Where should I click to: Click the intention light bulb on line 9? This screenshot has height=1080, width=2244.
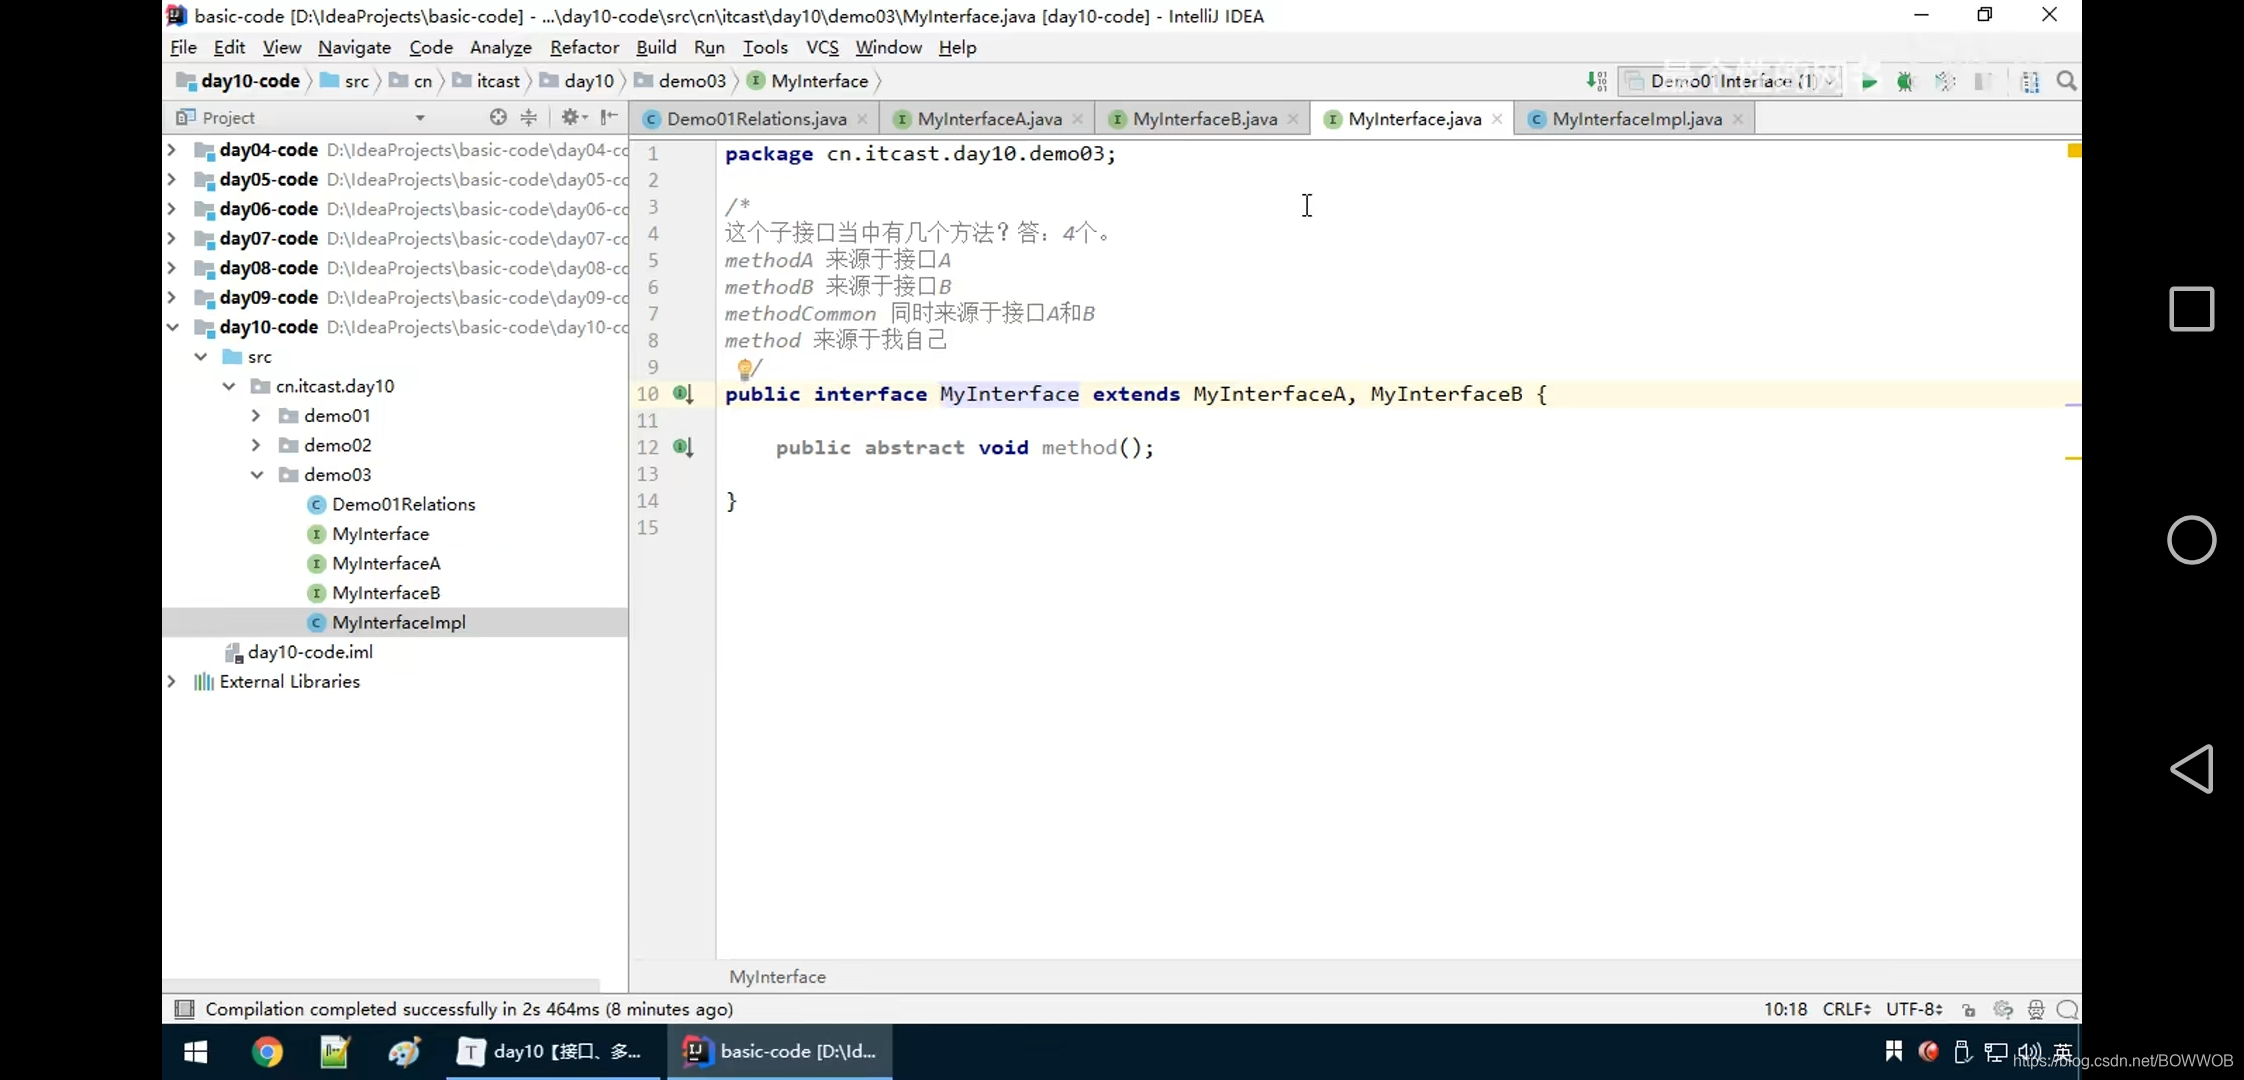pyautogui.click(x=744, y=369)
